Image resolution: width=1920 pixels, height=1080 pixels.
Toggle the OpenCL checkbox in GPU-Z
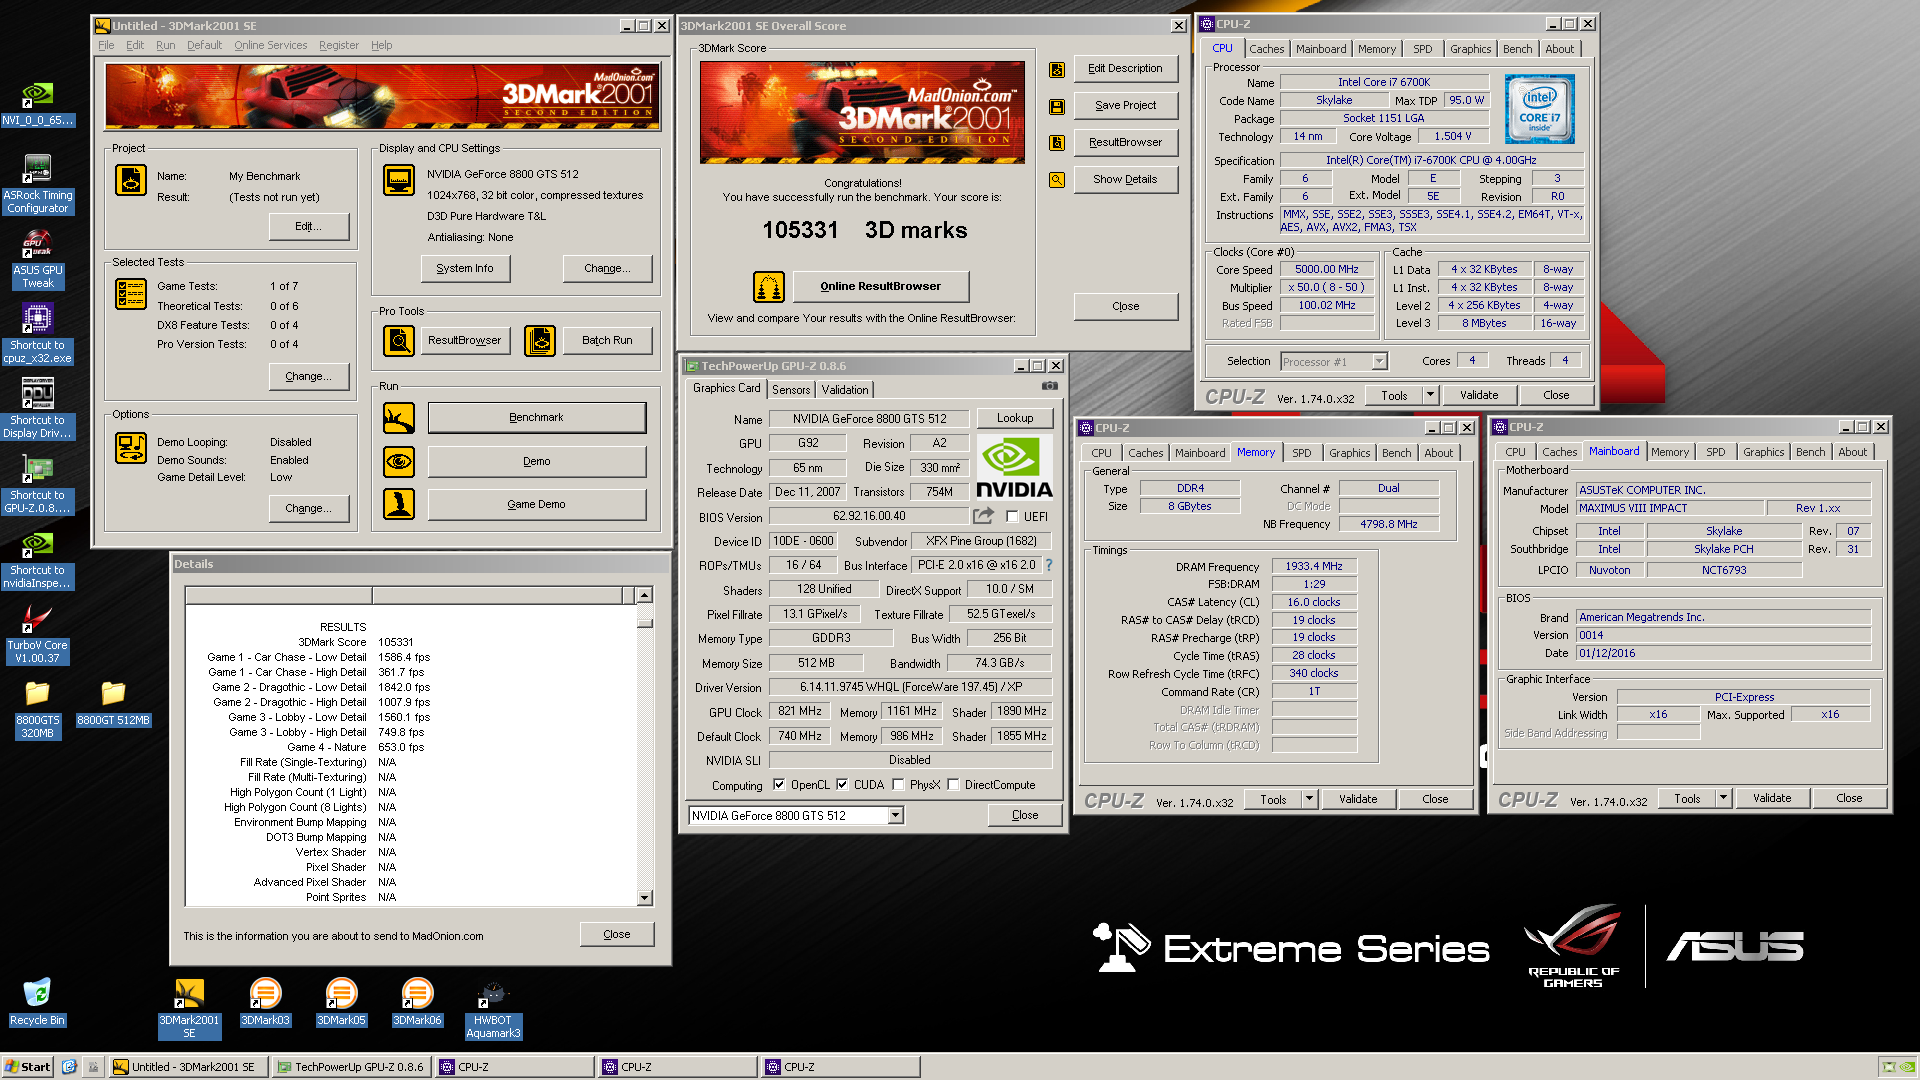[779, 785]
